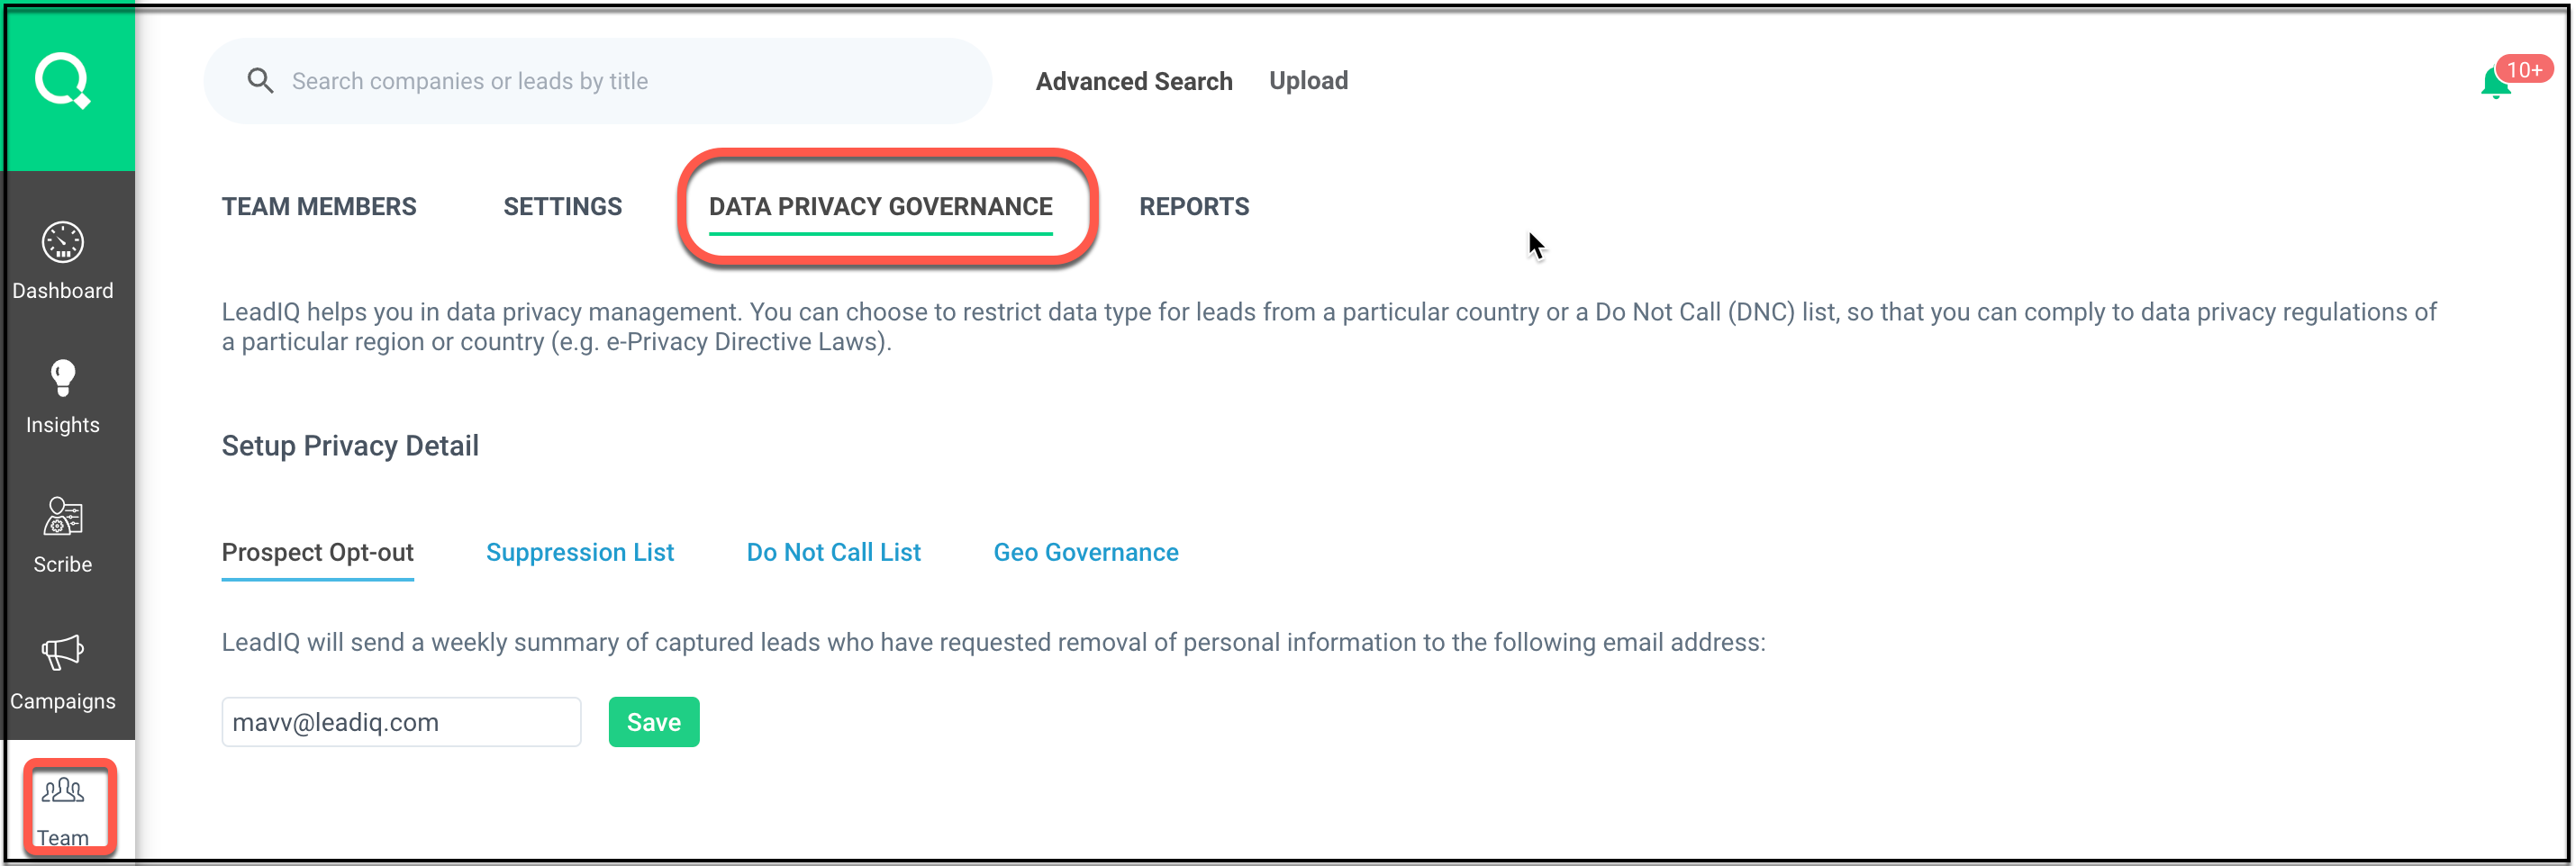Select the Data Privacy Governance tab

880,207
